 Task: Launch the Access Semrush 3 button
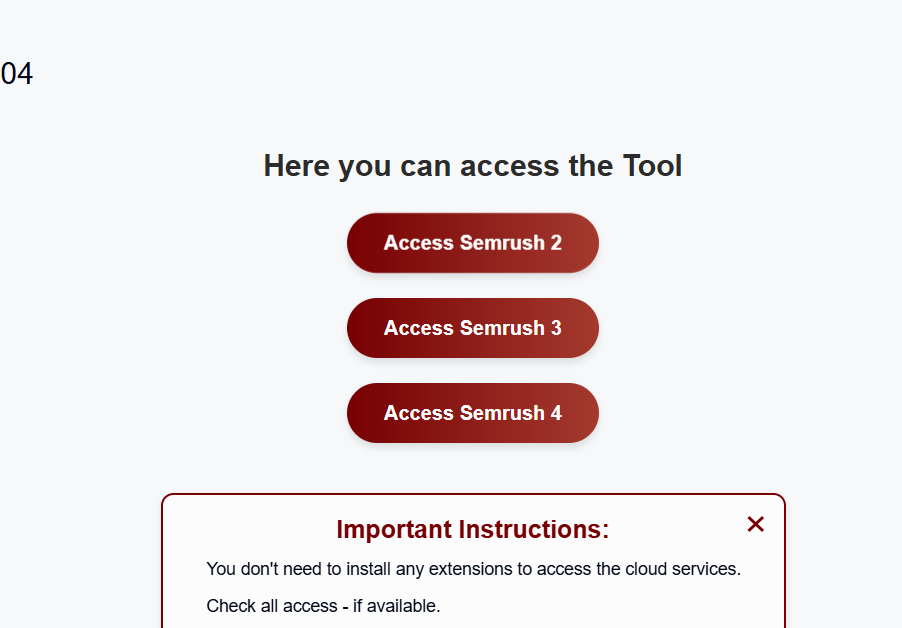473,328
